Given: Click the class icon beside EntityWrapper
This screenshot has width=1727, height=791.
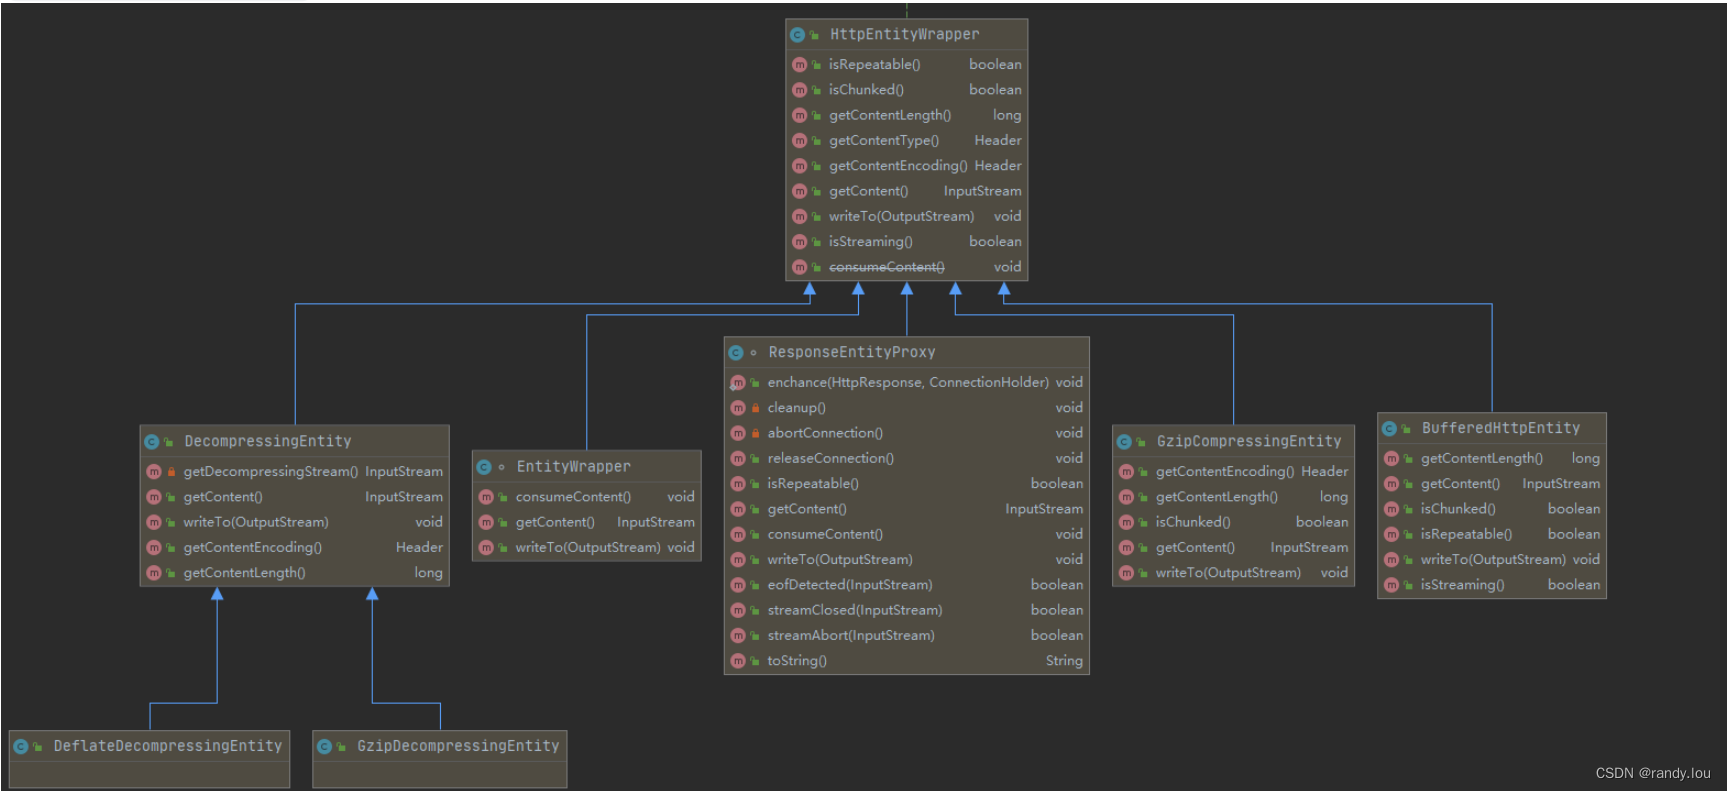Looking at the screenshot, I should 484,467.
